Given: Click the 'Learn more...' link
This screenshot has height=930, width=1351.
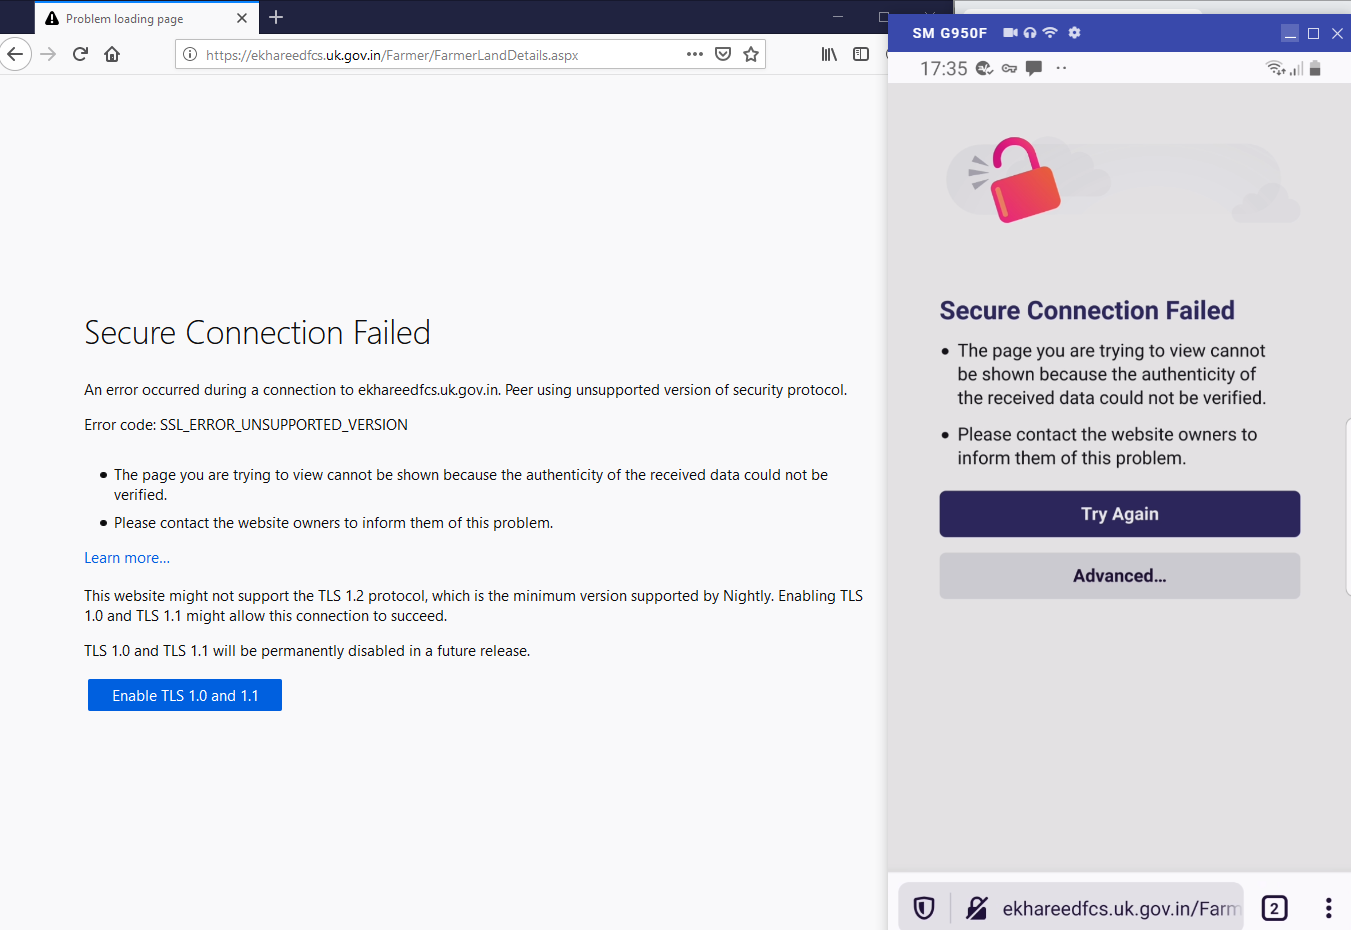Looking at the screenshot, I should (127, 557).
